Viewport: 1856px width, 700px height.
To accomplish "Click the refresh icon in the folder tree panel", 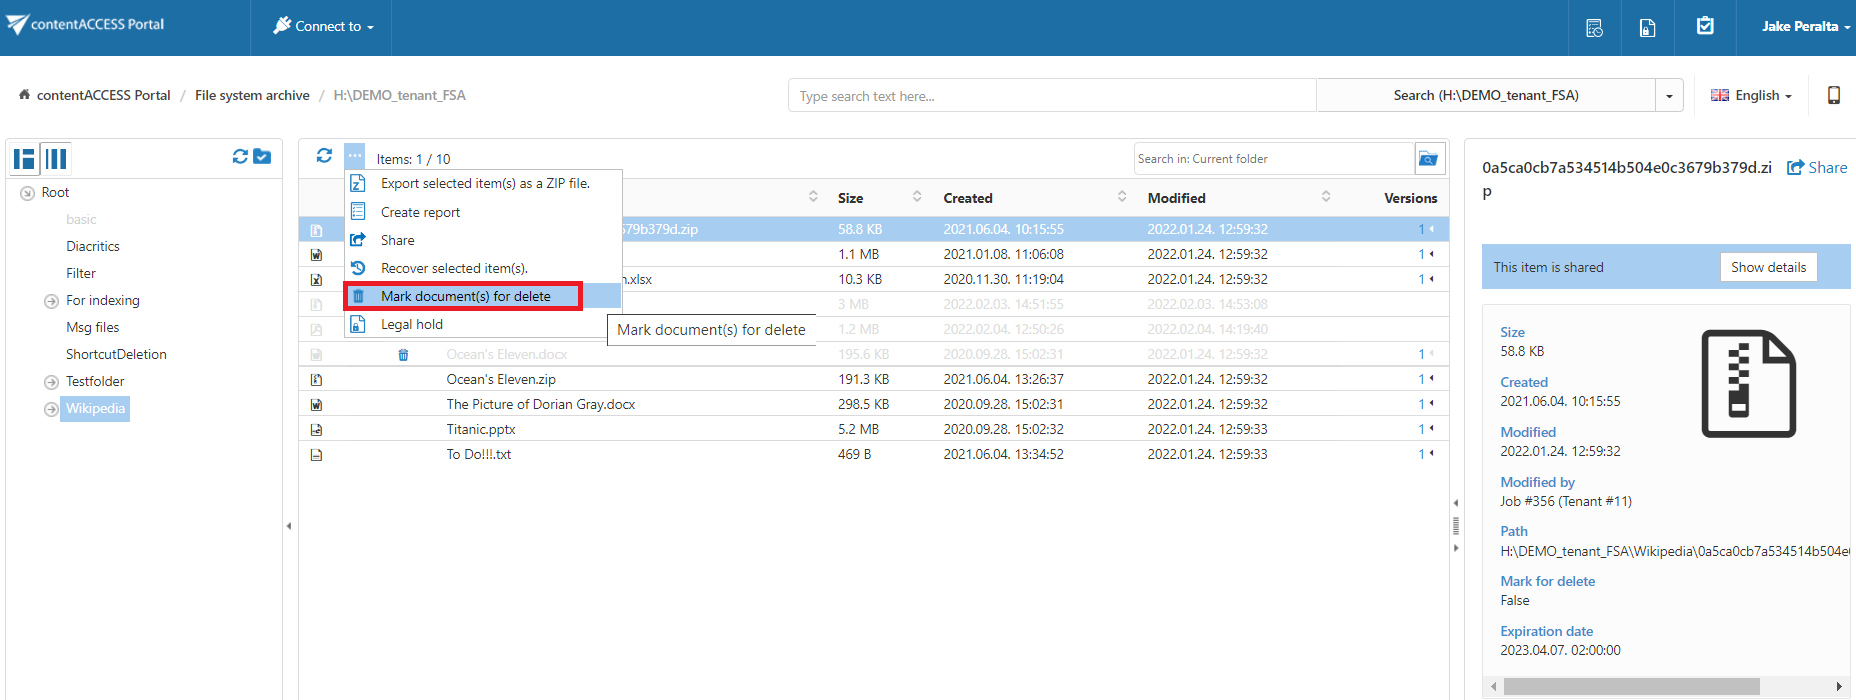I will (x=240, y=157).
